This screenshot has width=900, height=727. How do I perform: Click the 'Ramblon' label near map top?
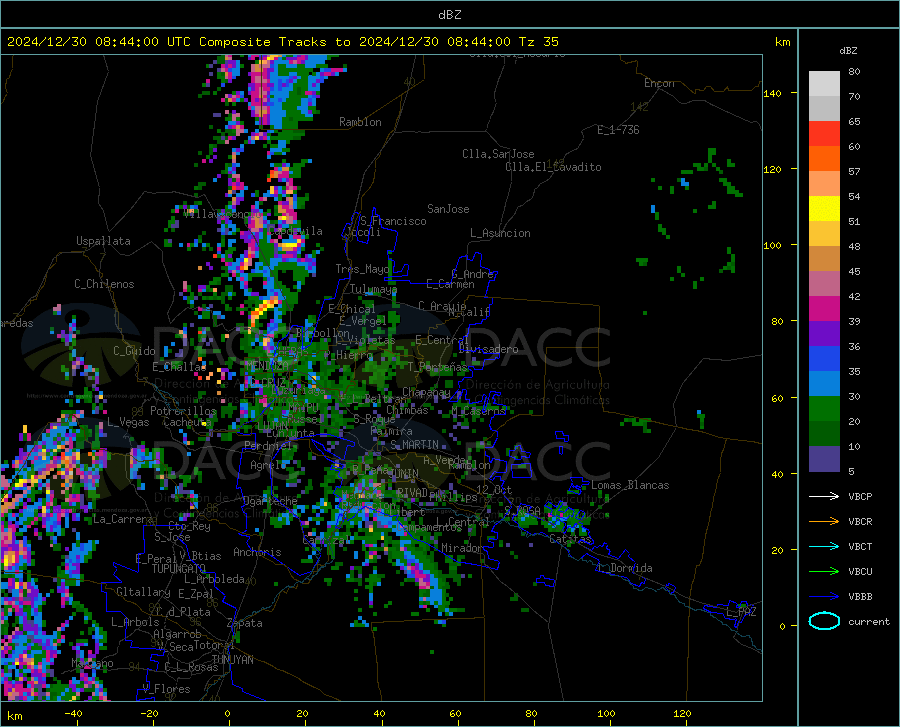pyautogui.click(x=360, y=122)
